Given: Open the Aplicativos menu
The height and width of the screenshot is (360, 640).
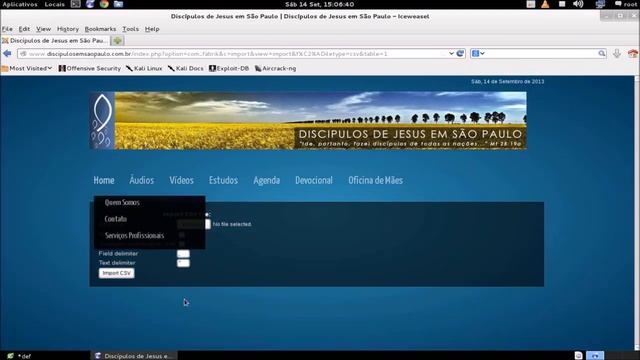Looking at the screenshot, I should pos(20,4).
